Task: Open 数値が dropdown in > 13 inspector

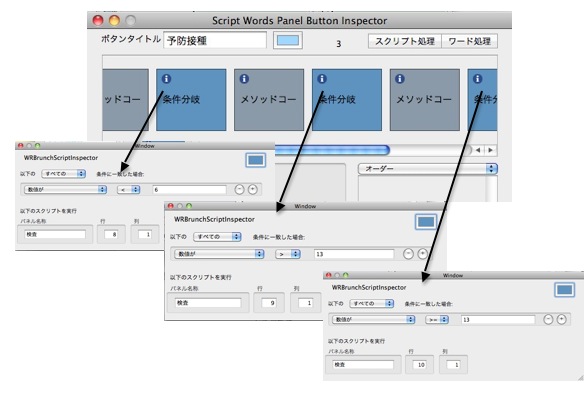Action: [x=219, y=254]
